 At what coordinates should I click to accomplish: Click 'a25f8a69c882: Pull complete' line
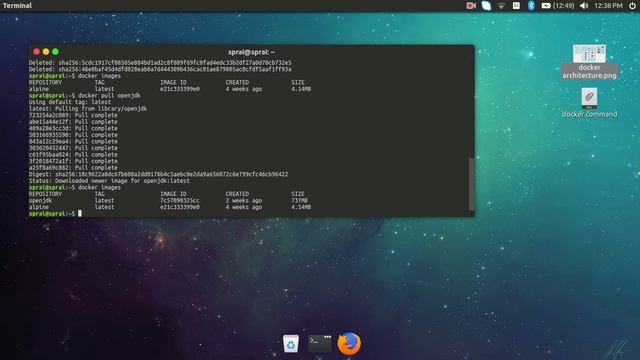point(73,168)
